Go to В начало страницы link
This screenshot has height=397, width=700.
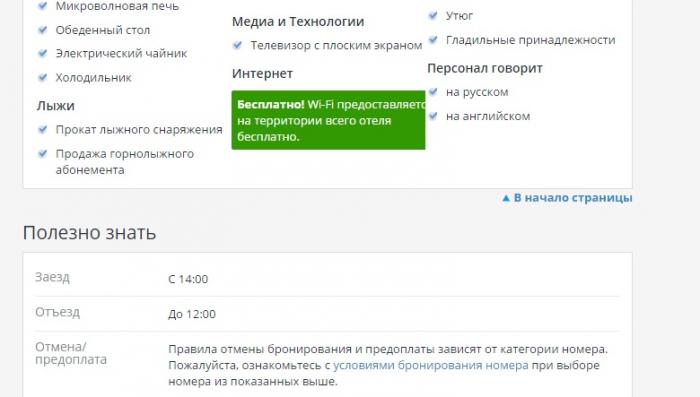tap(573, 198)
